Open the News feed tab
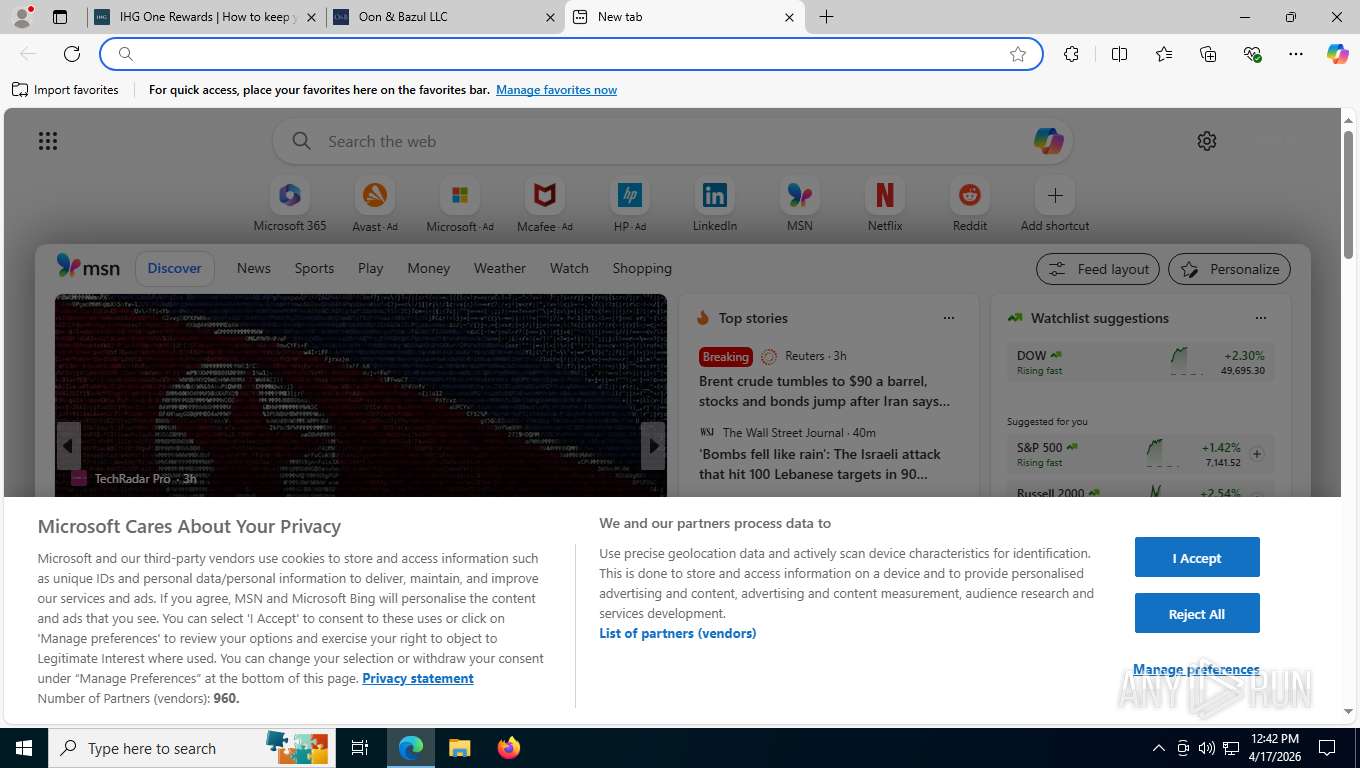This screenshot has width=1360, height=768. 254,268
